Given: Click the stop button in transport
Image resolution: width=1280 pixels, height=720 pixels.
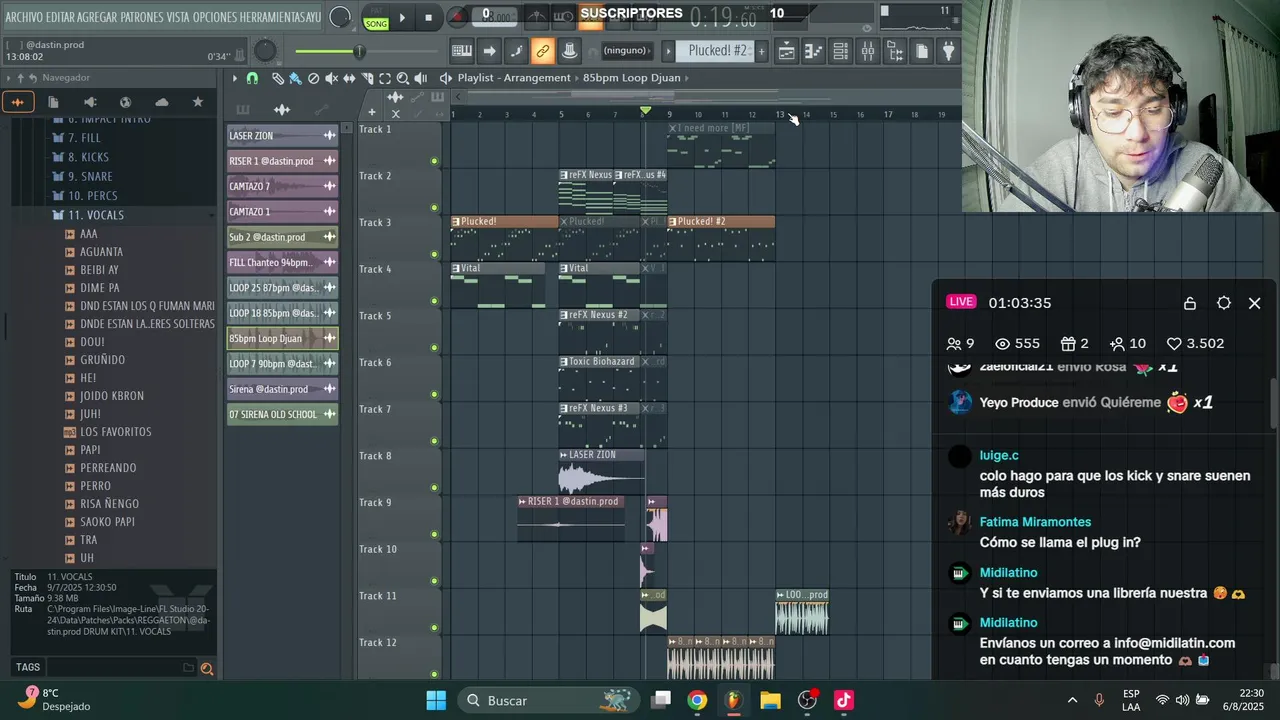Looking at the screenshot, I should 428,17.
